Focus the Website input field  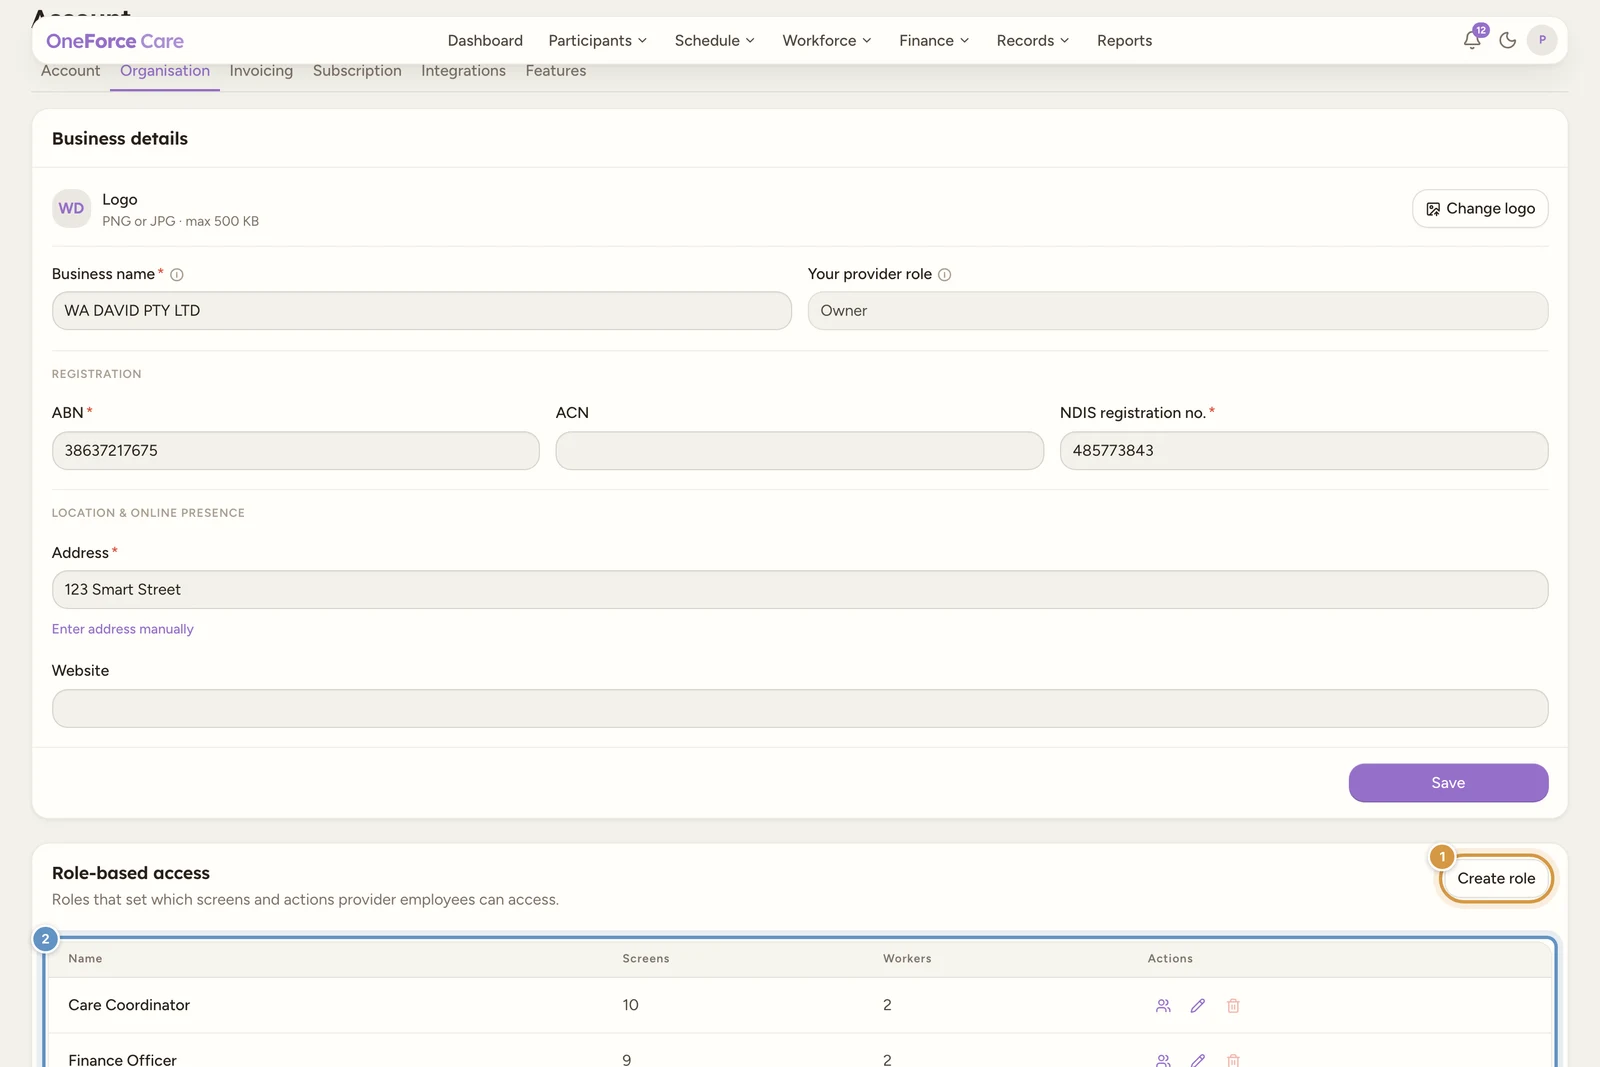point(800,709)
